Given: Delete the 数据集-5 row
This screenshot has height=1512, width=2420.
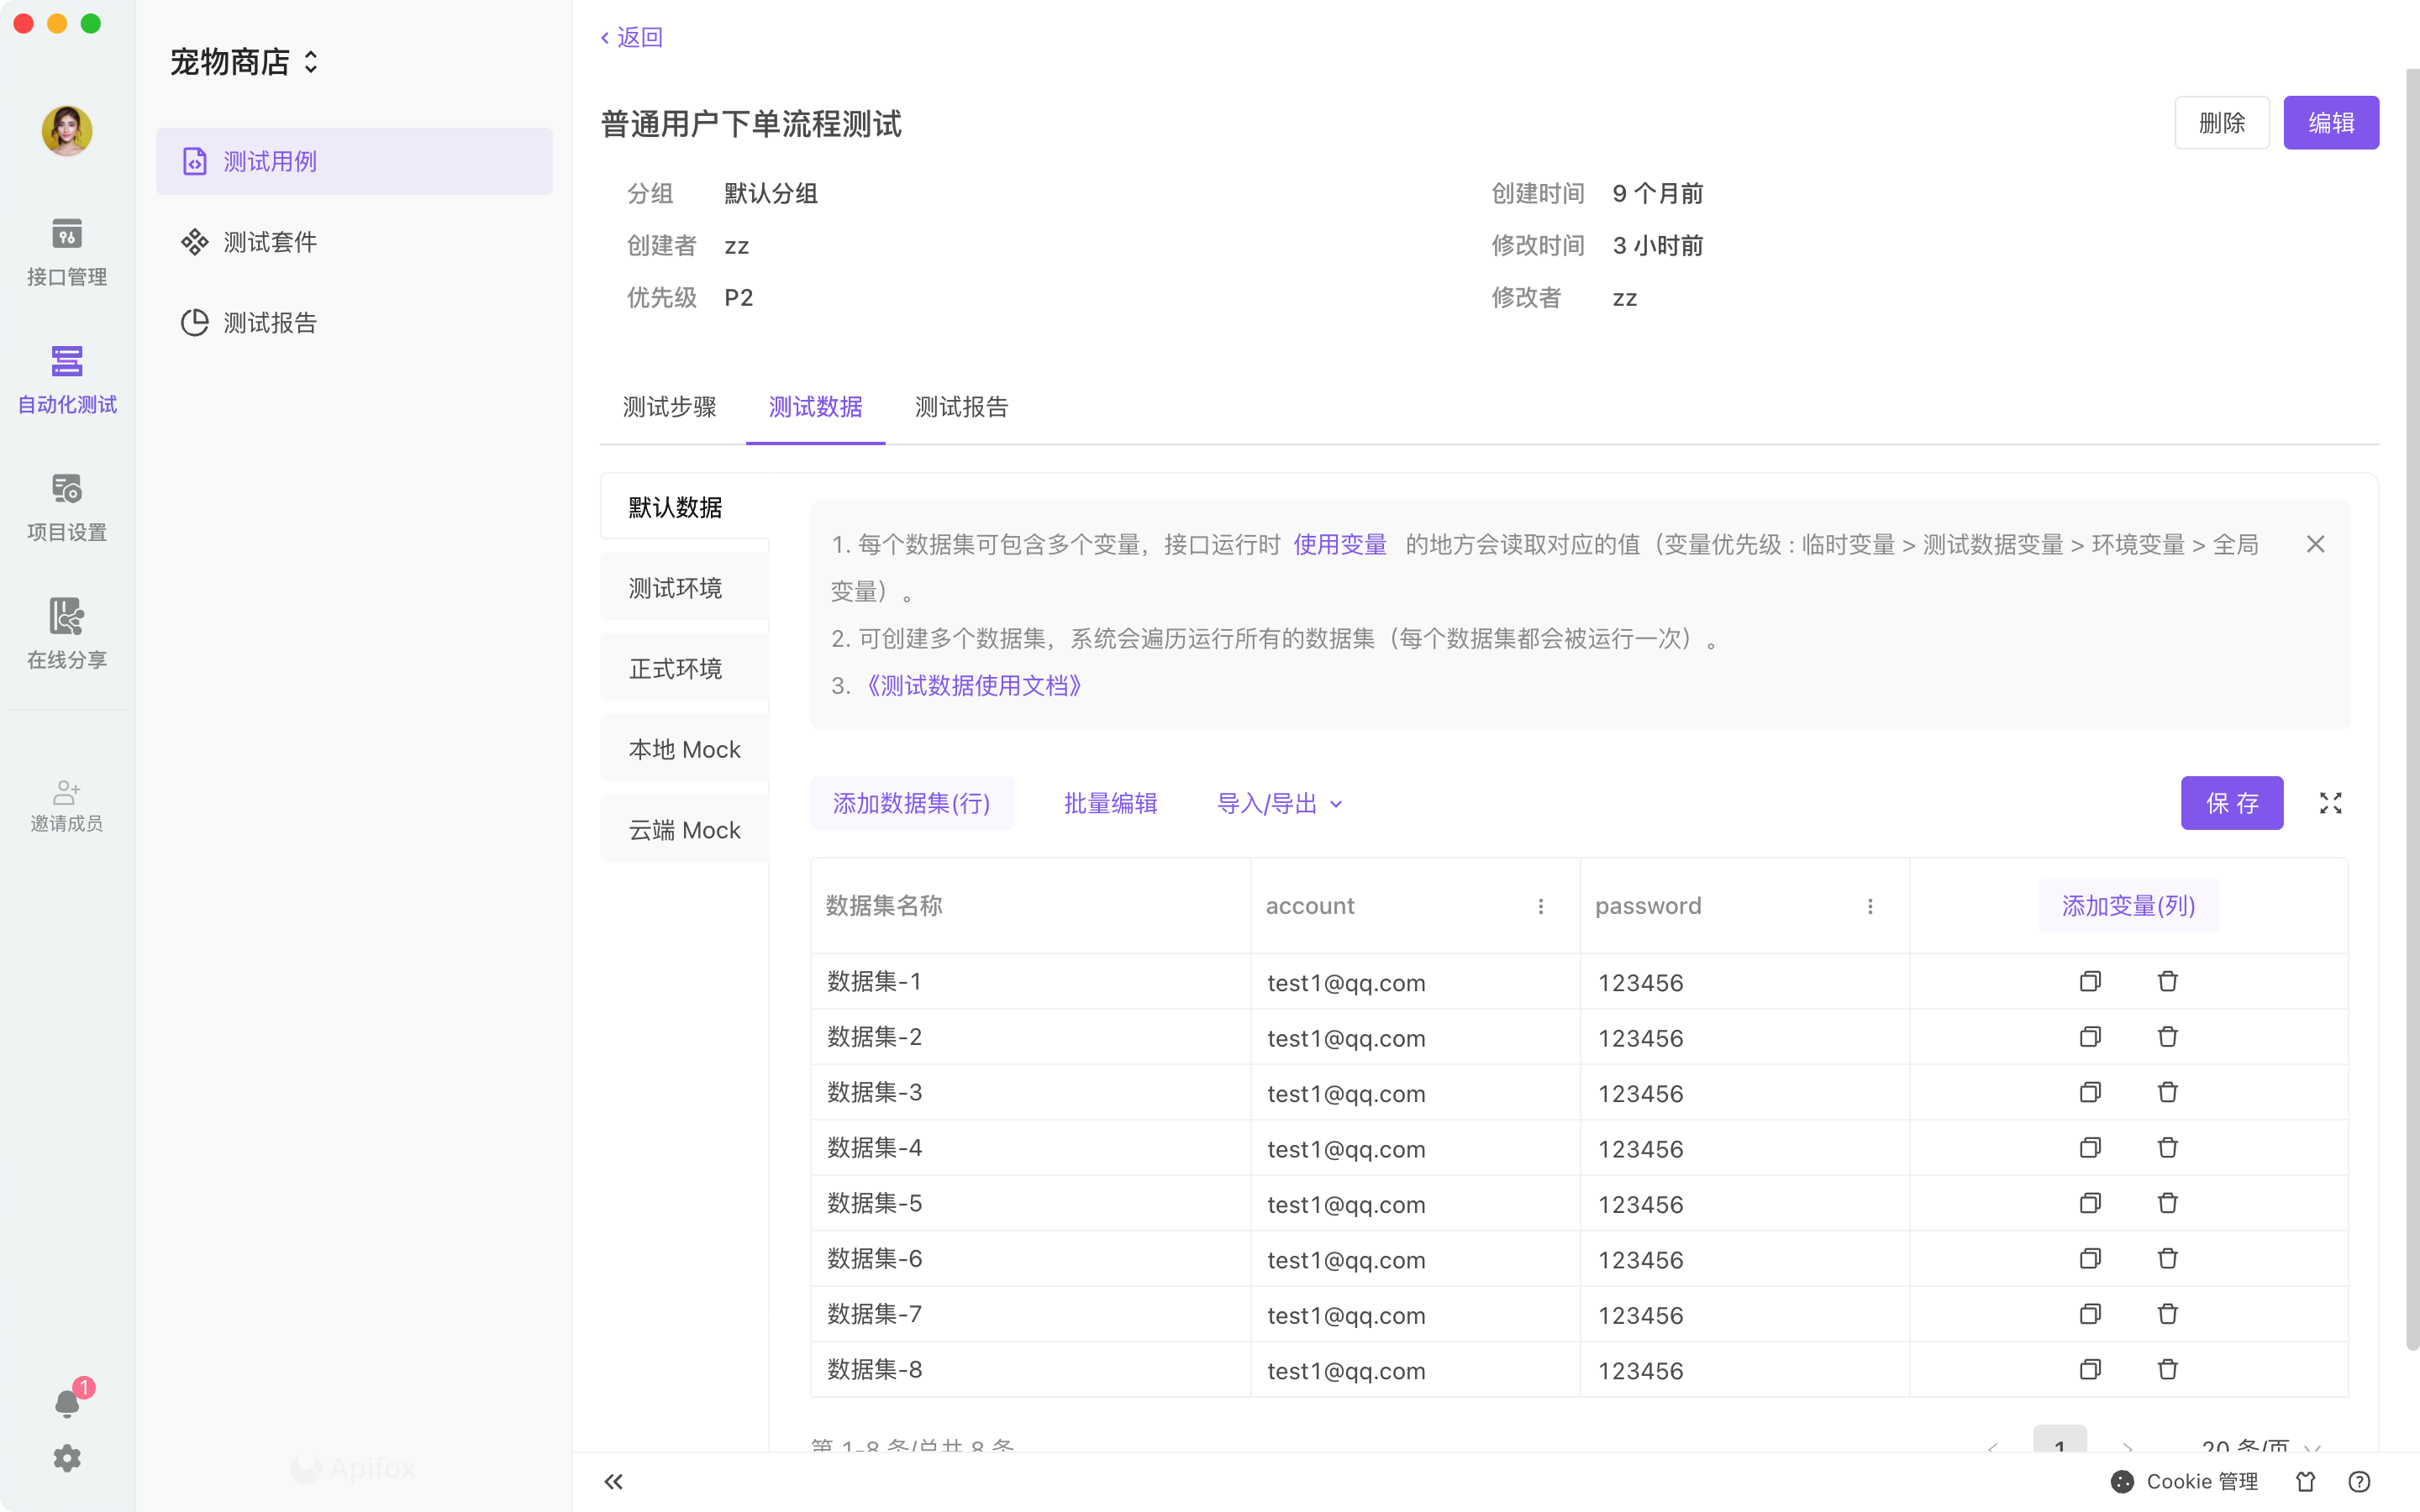Looking at the screenshot, I should tap(2167, 1203).
